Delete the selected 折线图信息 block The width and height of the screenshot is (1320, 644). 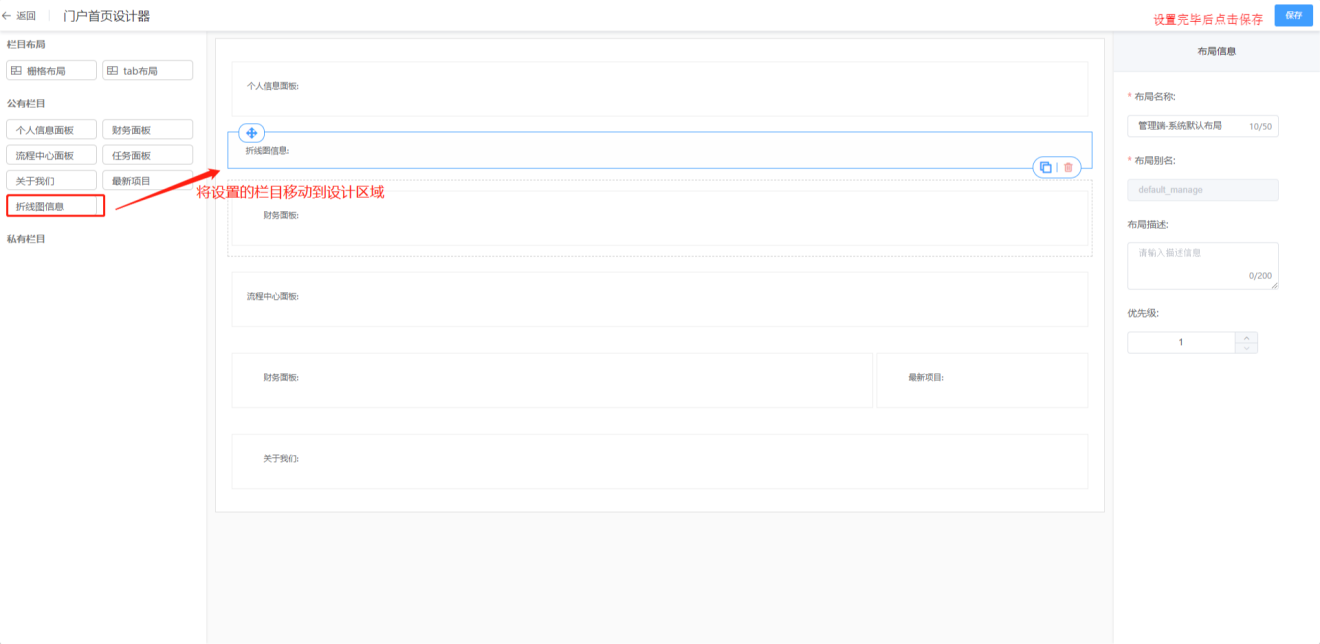click(1068, 168)
